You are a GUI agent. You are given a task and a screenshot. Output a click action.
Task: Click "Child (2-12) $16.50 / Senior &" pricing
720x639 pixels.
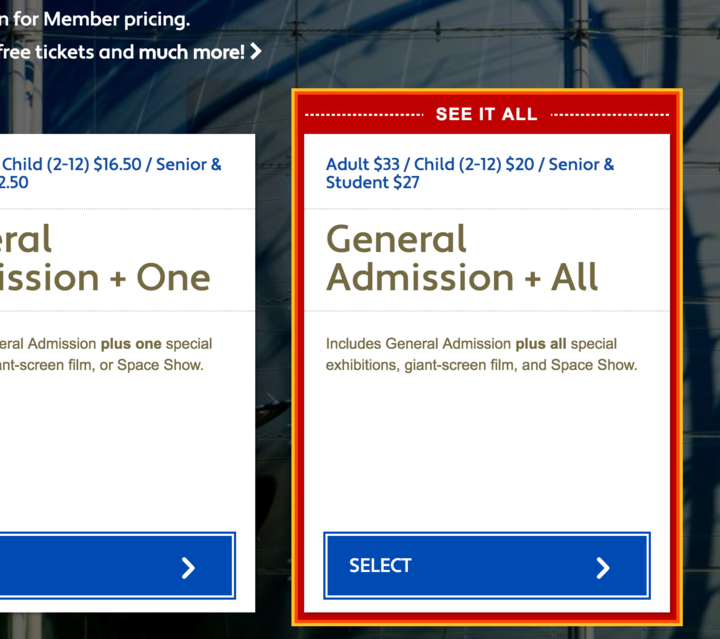click(x=112, y=164)
